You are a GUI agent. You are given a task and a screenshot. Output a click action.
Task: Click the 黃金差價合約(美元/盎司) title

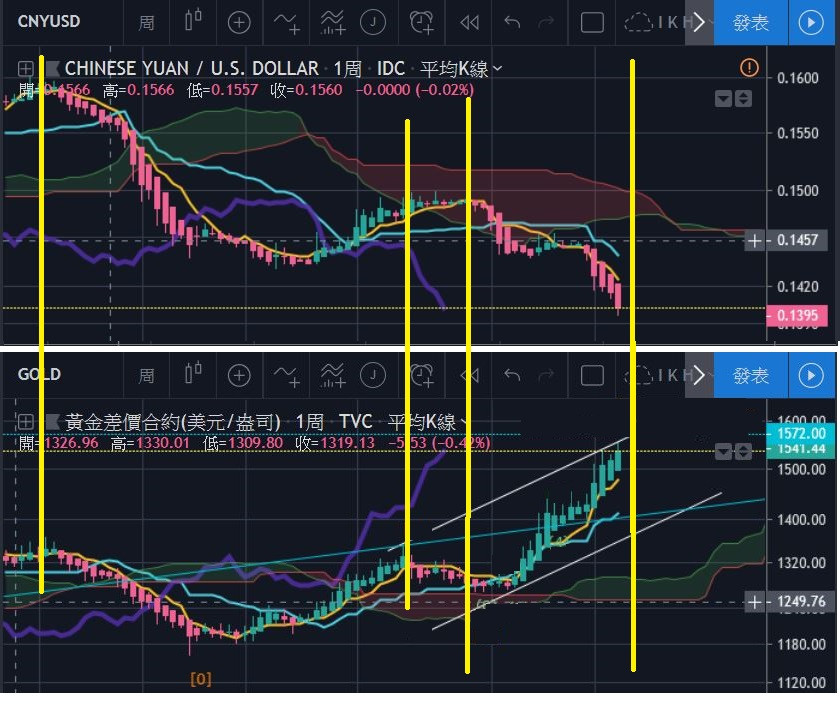[x=172, y=422]
